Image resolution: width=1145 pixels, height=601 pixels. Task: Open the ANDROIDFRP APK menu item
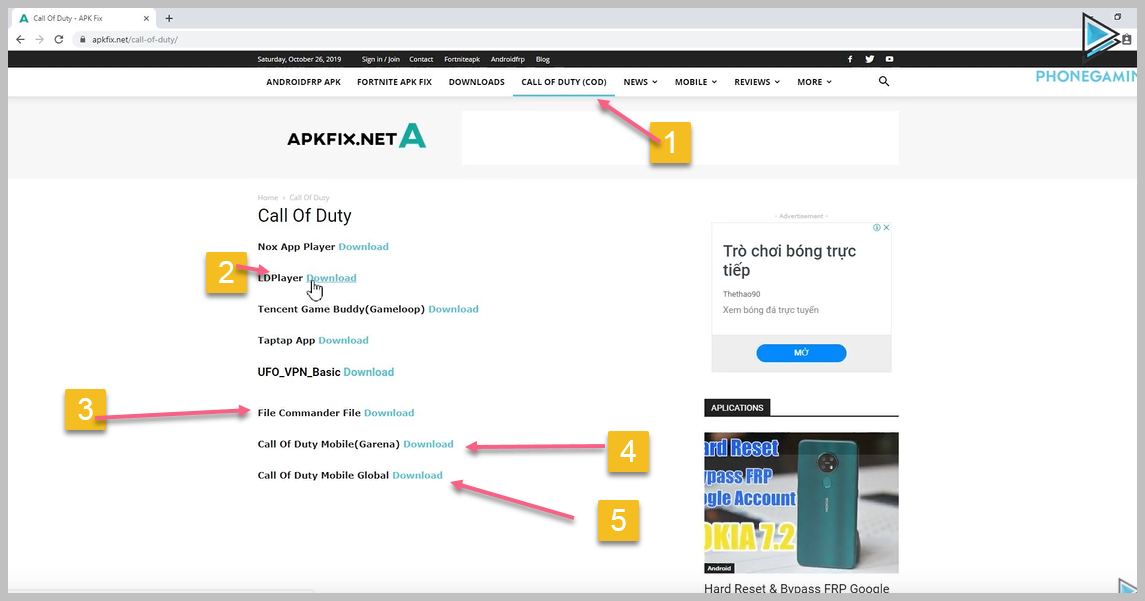pos(304,82)
